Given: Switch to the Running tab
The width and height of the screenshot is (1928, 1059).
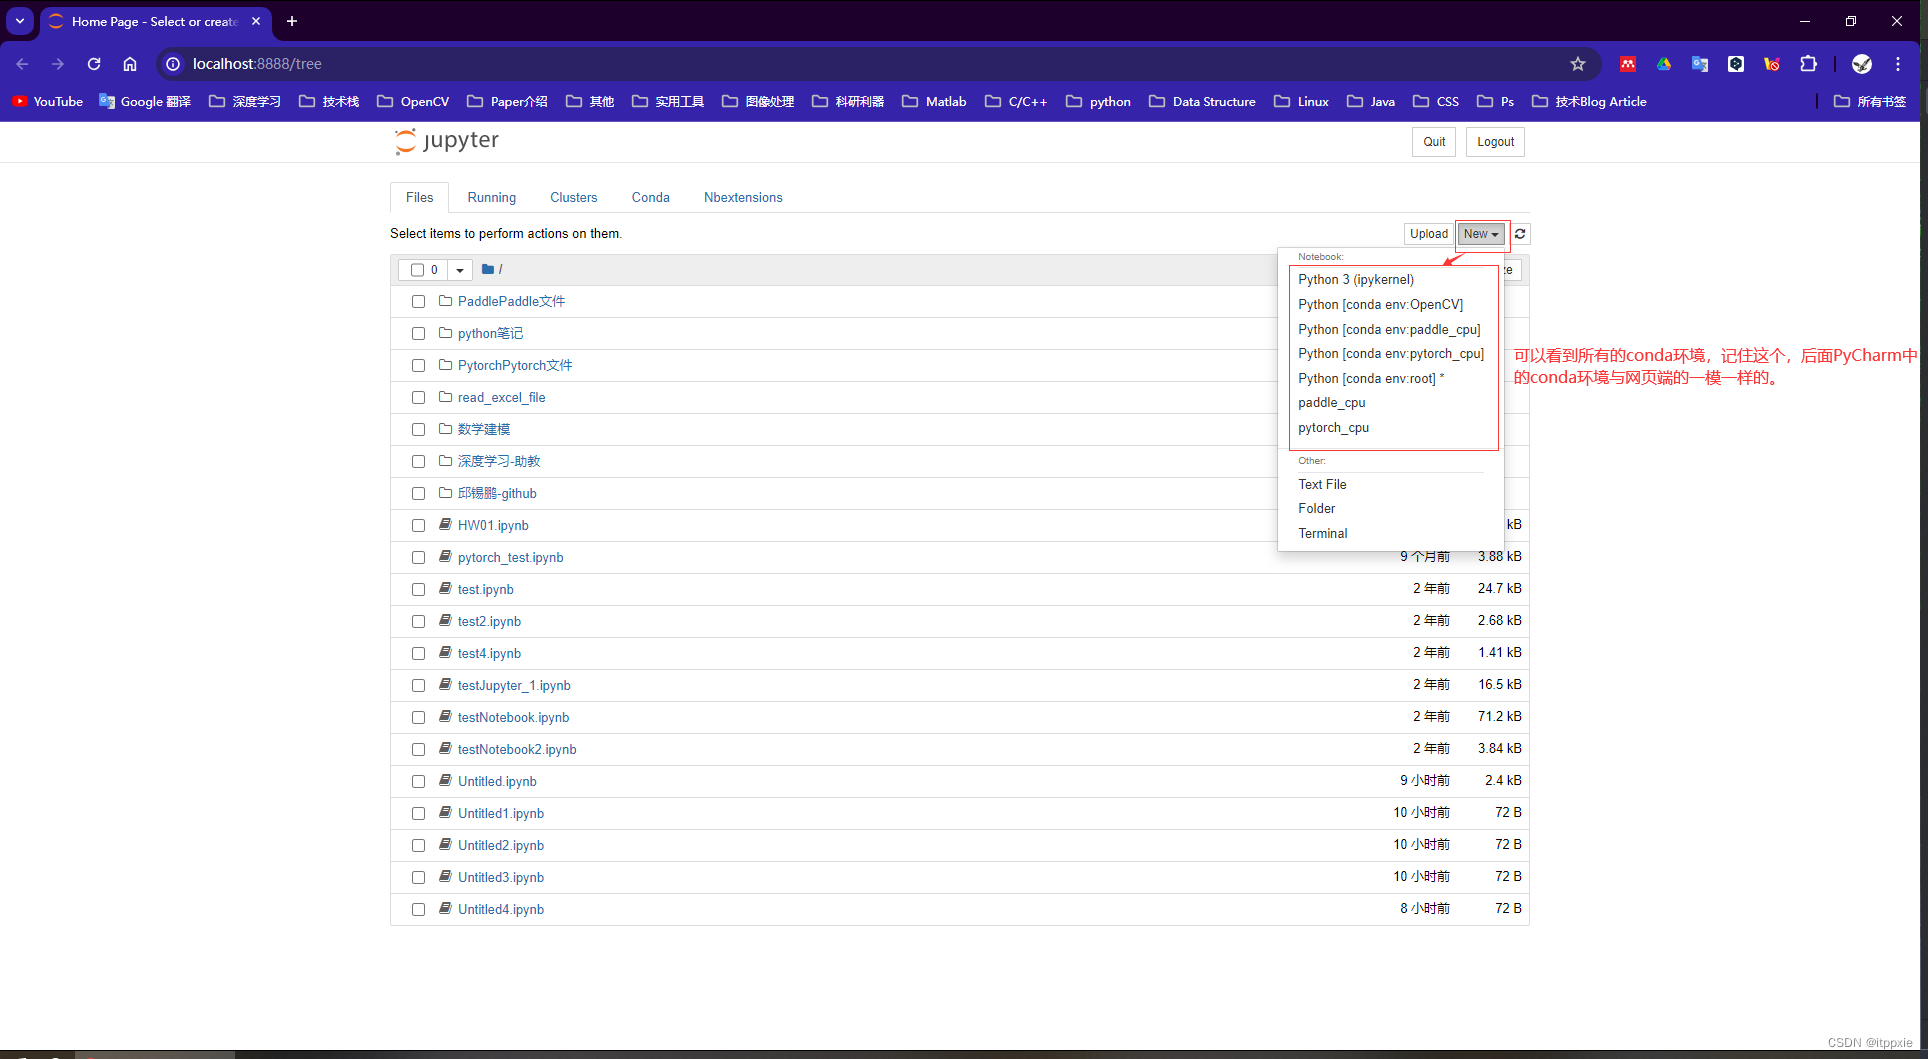Looking at the screenshot, I should pos(491,197).
